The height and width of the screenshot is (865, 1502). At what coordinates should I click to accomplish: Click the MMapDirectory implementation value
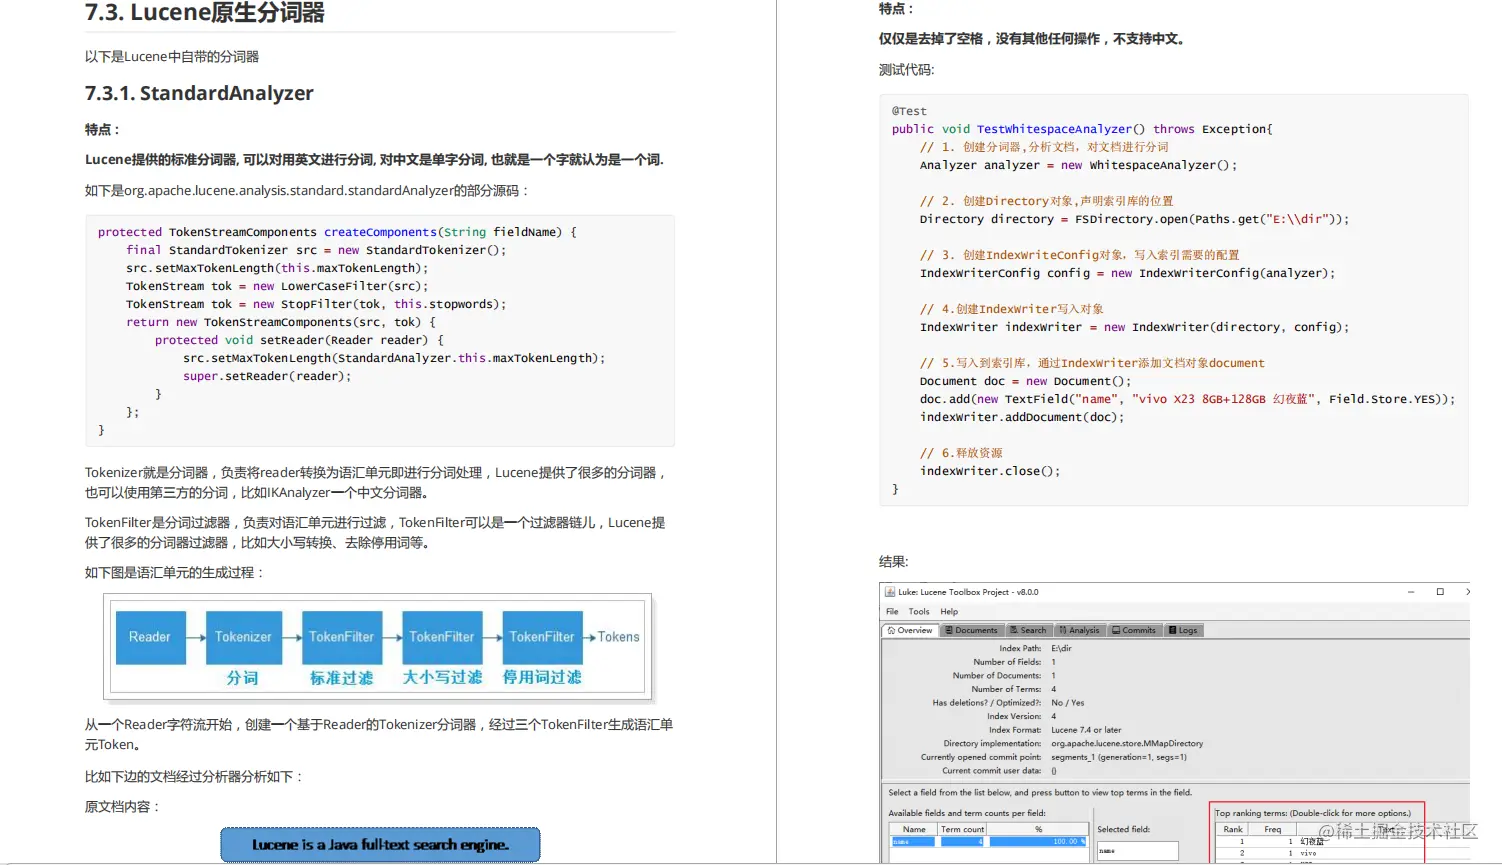[x=1127, y=743]
